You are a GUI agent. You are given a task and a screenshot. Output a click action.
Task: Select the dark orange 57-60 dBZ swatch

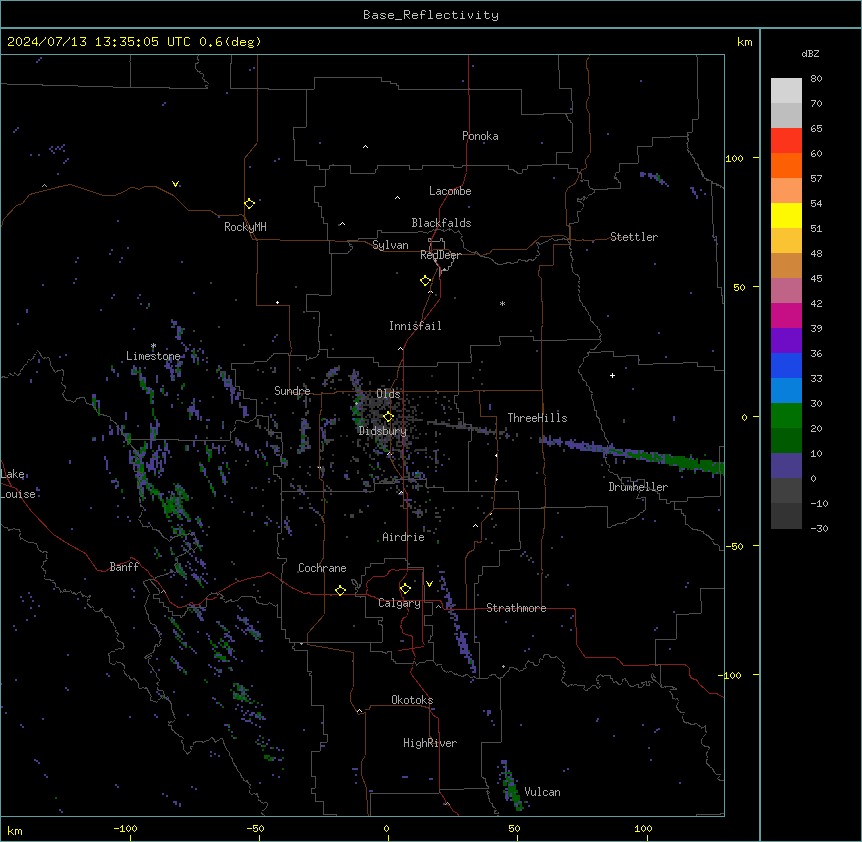(x=786, y=165)
